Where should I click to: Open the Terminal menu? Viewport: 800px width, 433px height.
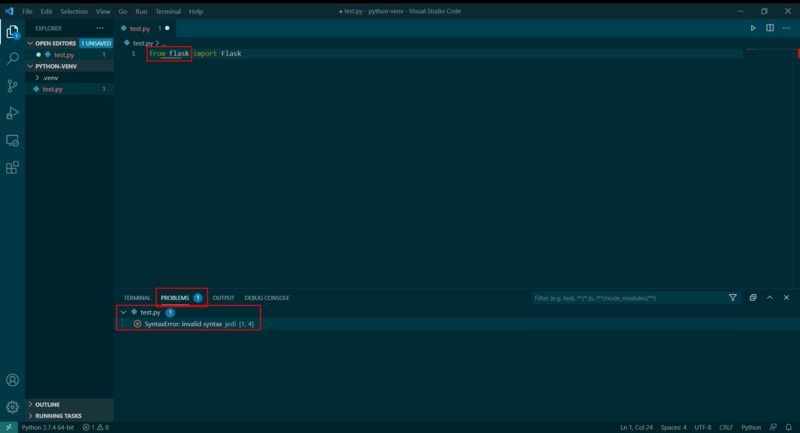click(x=168, y=11)
